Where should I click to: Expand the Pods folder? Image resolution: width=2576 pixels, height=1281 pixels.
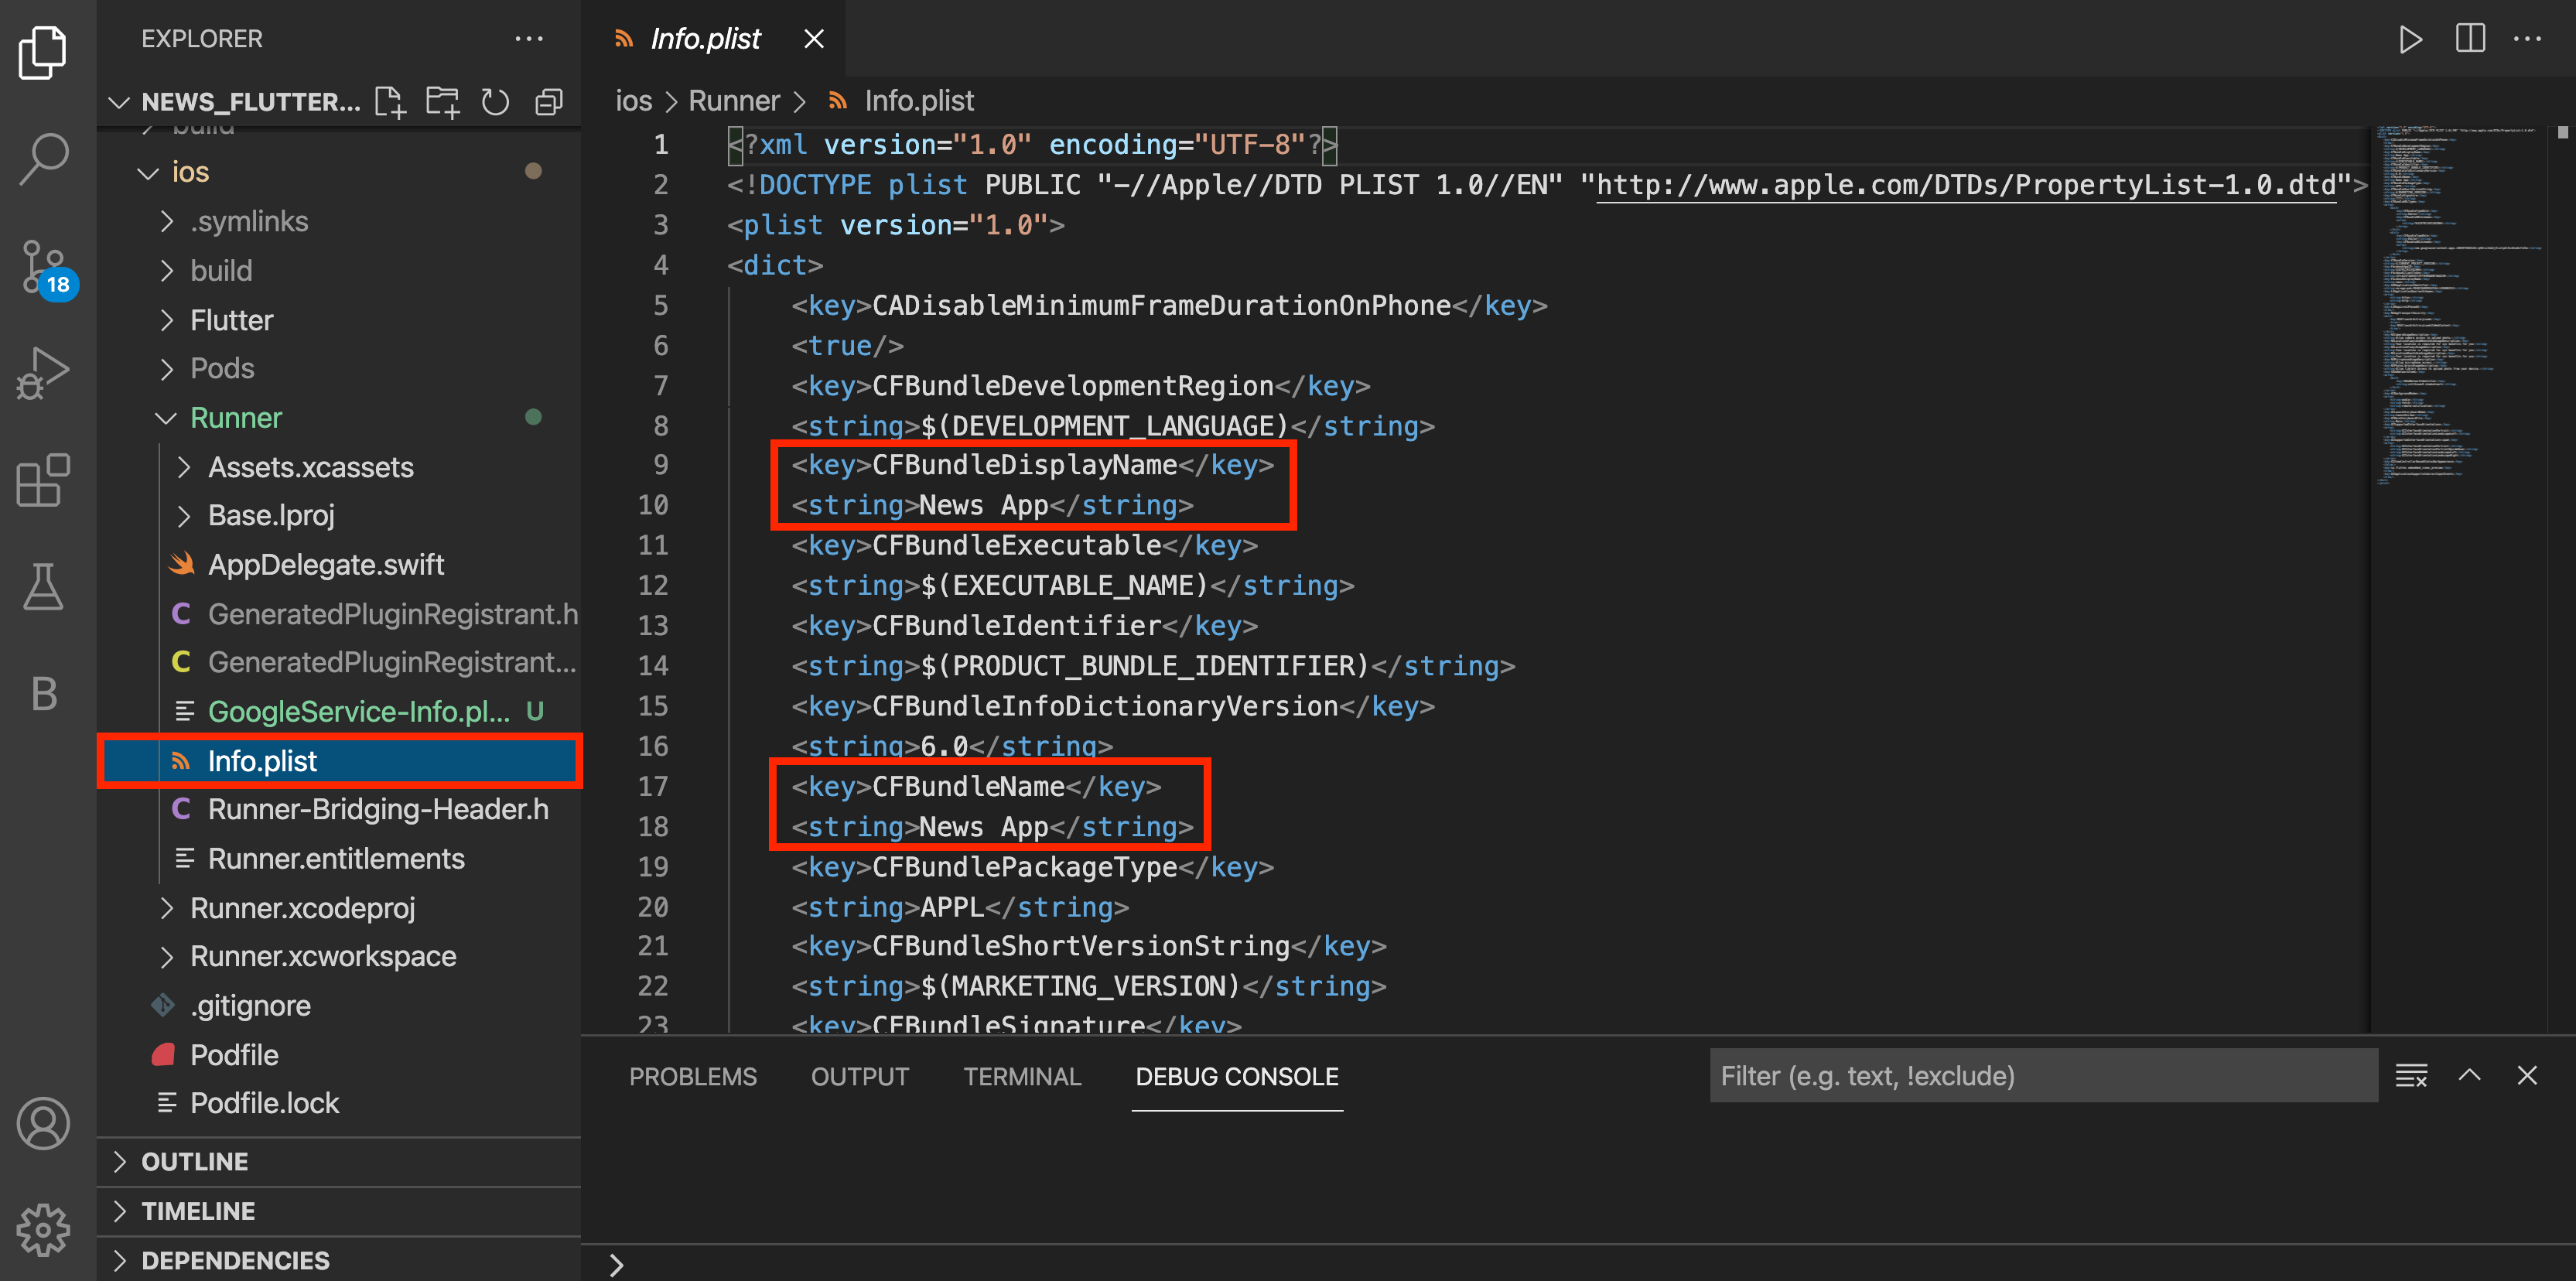coord(222,369)
